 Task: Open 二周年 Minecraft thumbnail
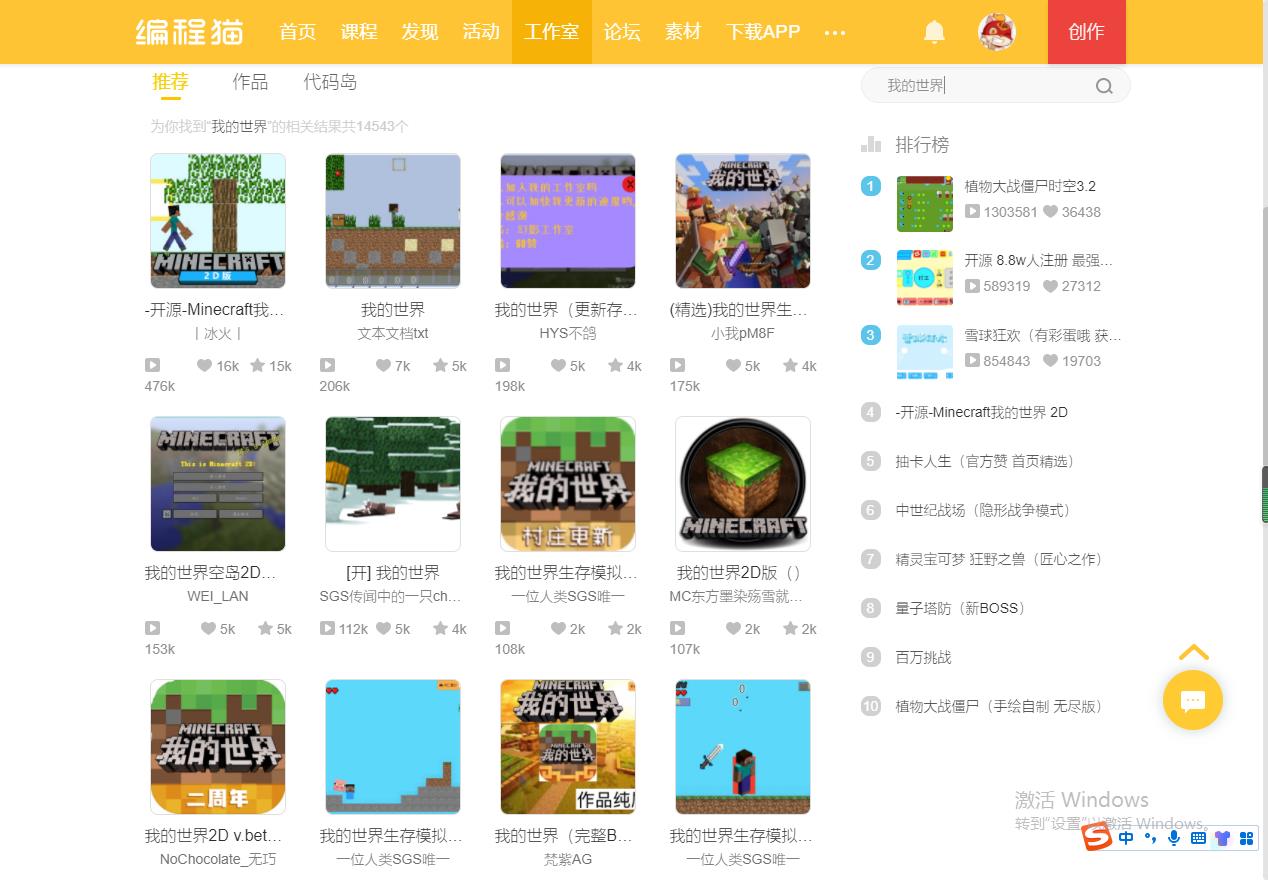point(218,747)
